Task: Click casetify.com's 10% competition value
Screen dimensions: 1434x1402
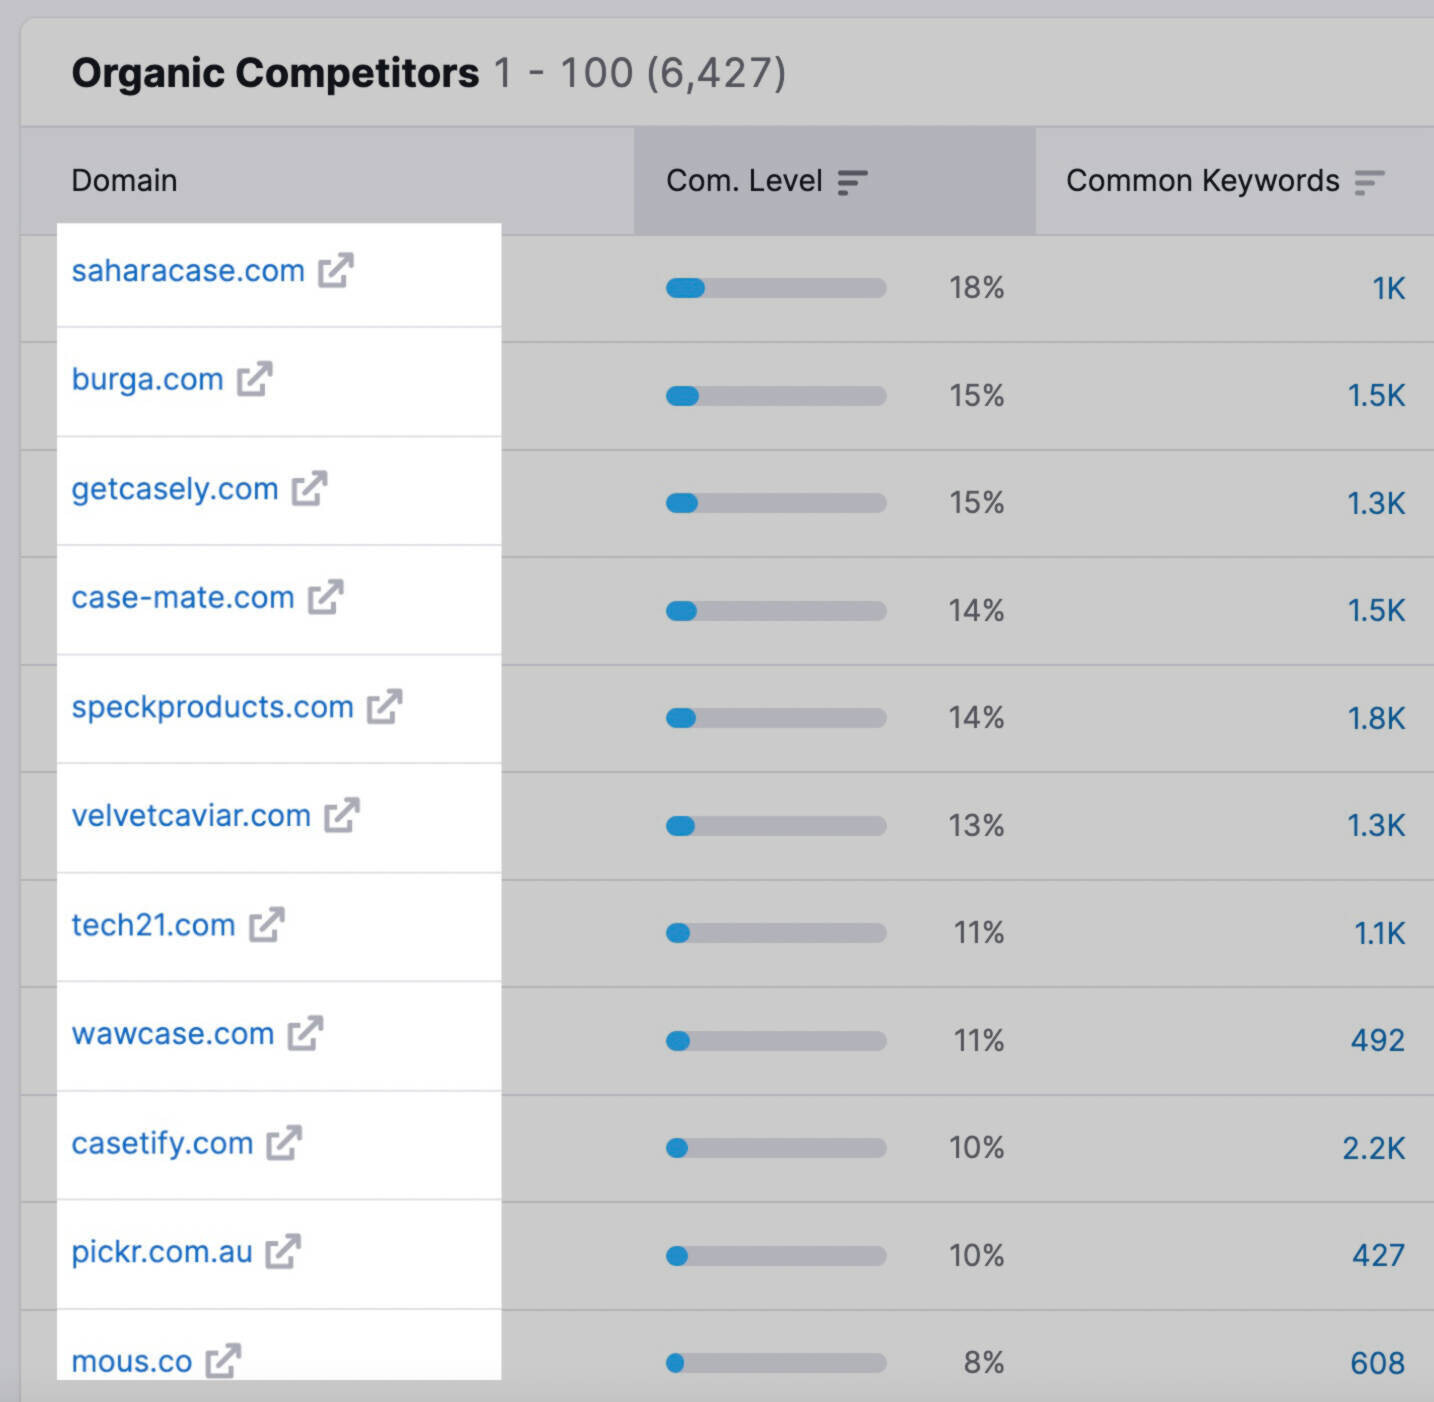Action: click(976, 1148)
